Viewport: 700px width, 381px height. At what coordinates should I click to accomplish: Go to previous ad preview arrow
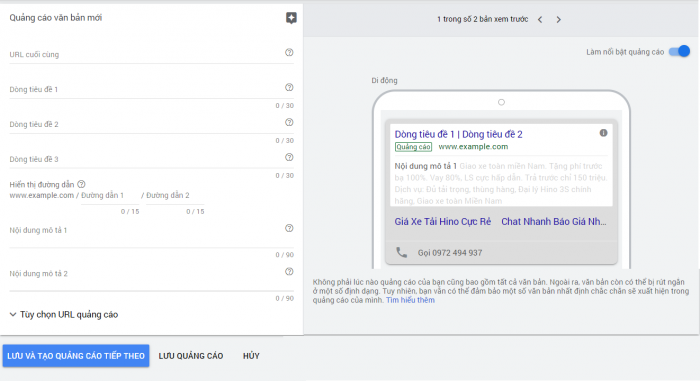[x=540, y=20]
